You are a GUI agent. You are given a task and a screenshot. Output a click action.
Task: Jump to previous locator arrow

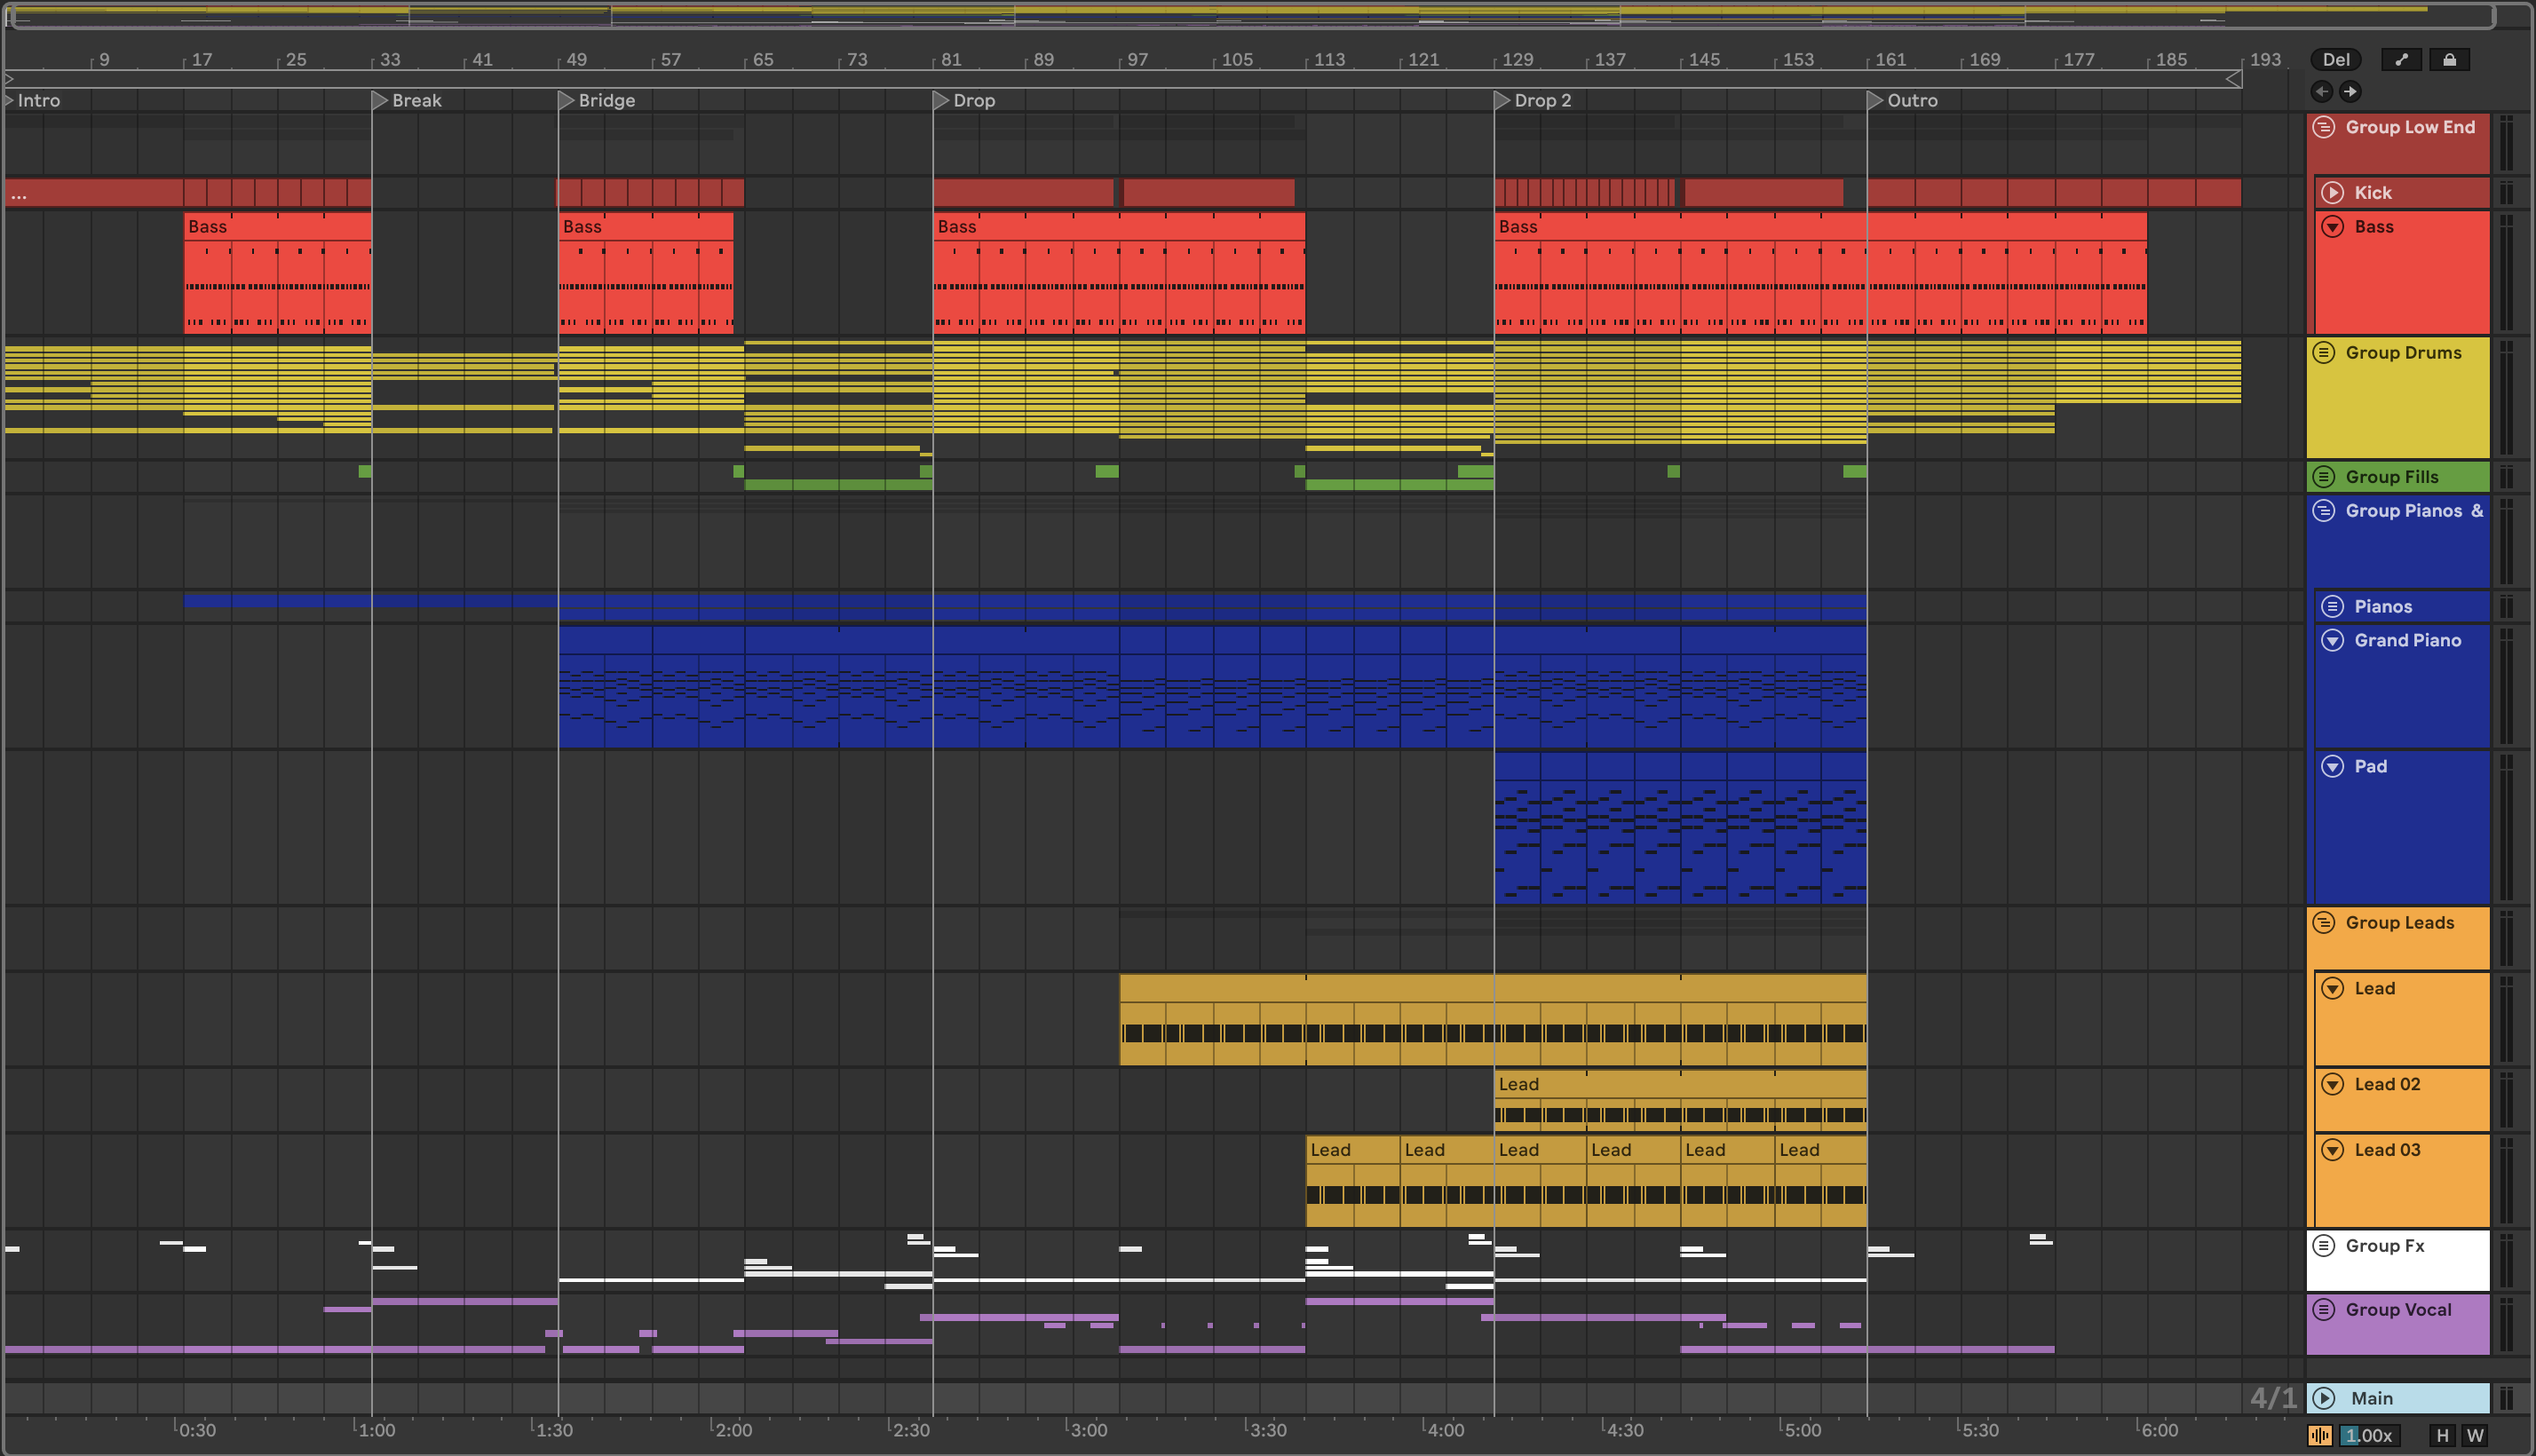[2322, 91]
